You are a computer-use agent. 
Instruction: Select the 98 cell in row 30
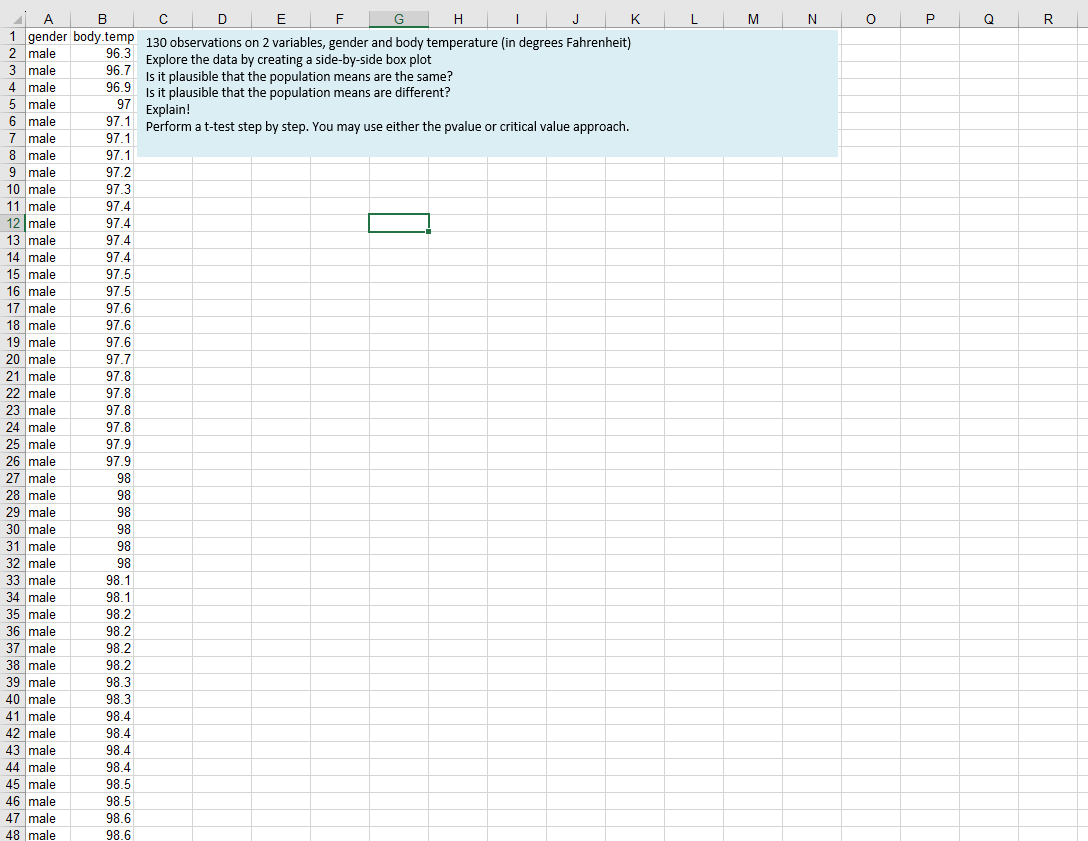[x=102, y=529]
